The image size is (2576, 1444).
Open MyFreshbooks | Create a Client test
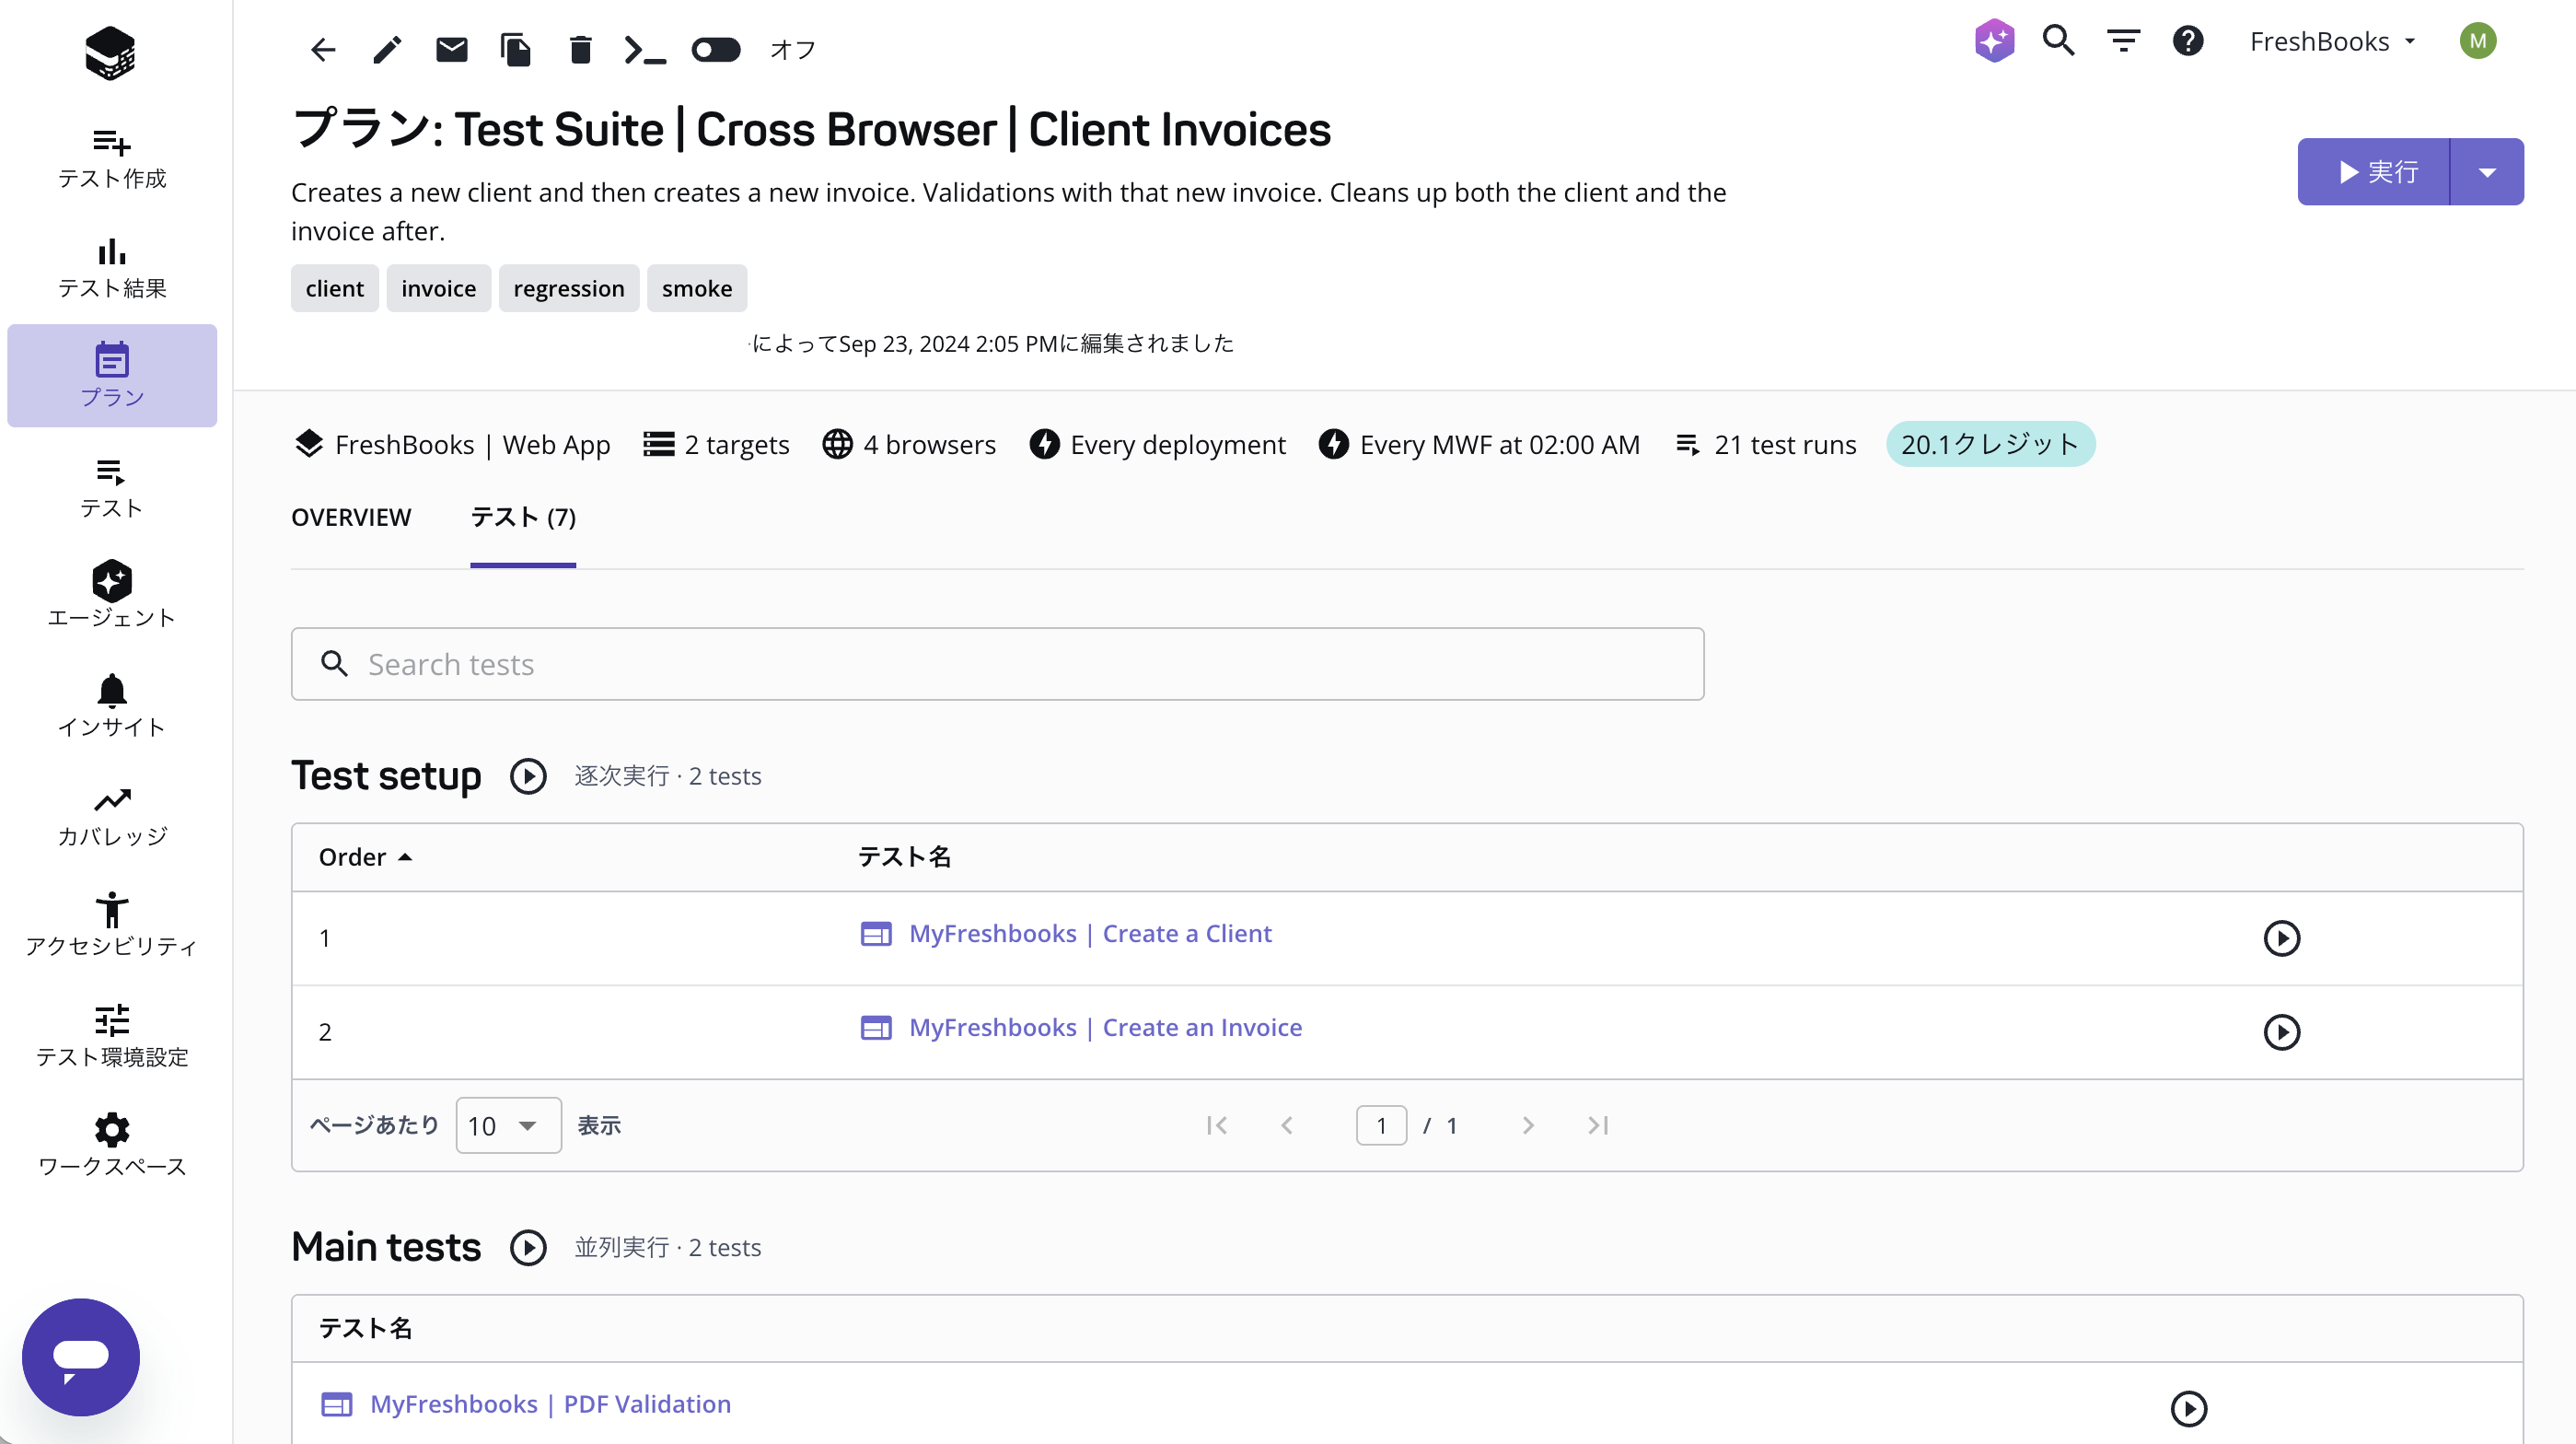tap(1090, 934)
